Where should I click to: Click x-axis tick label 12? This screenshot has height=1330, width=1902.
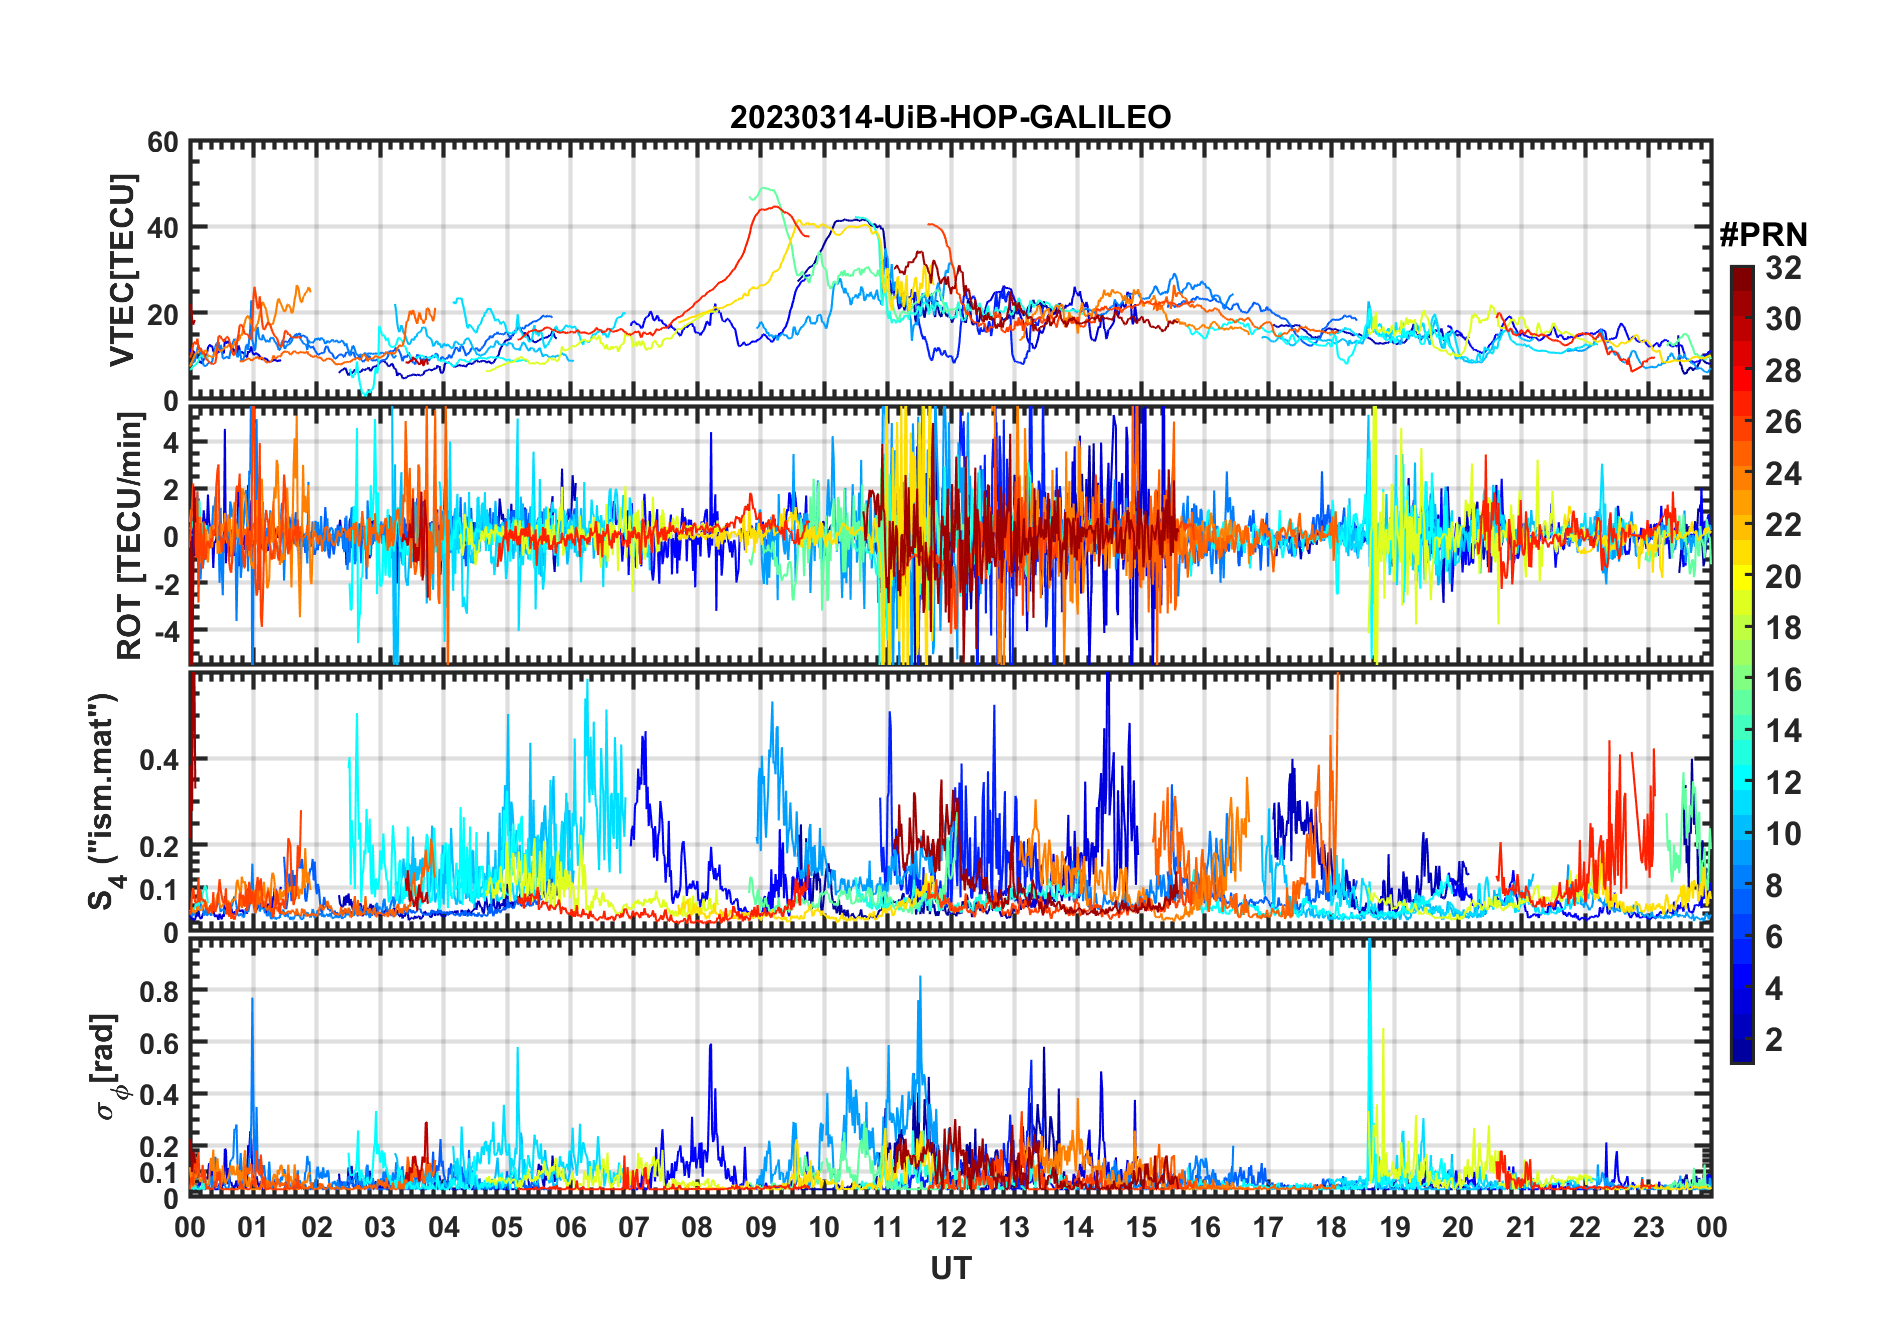pos(951,1227)
